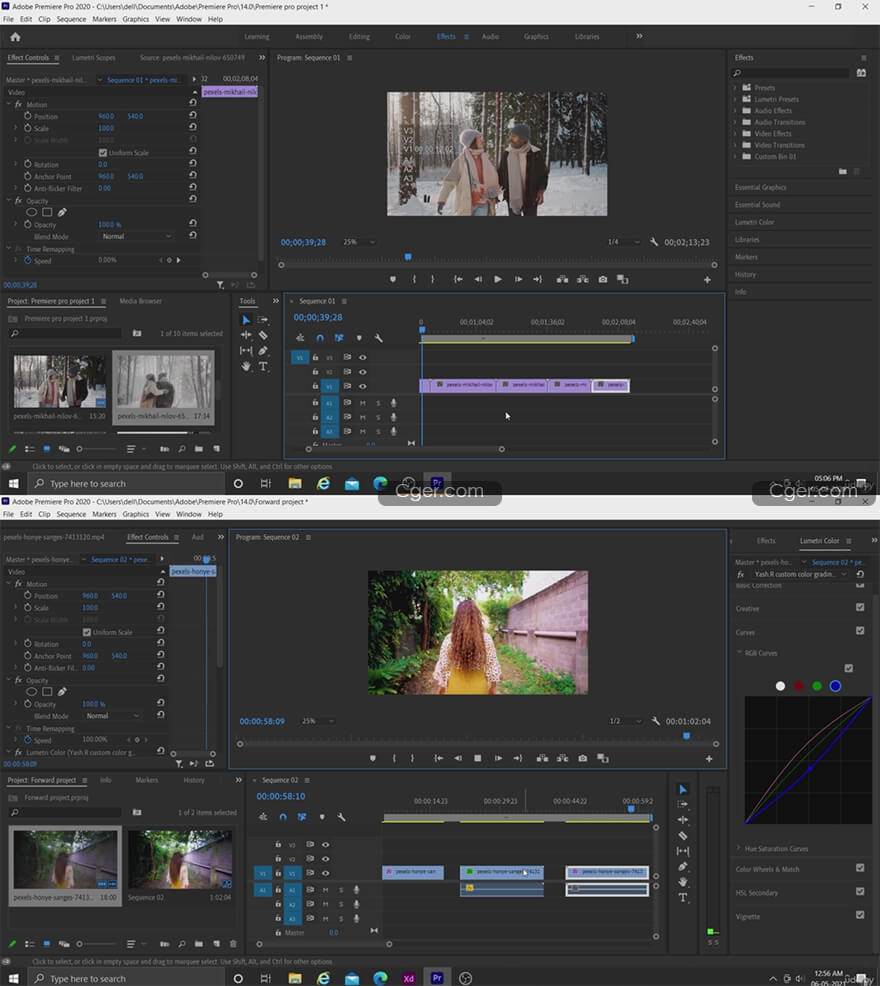Disable the HSL Secondary checkbox

coord(860,892)
